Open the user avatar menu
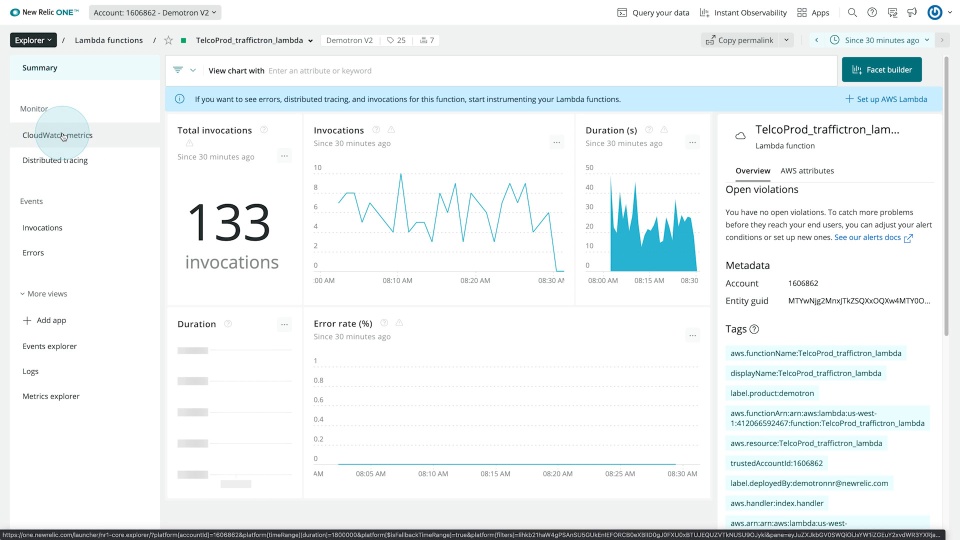This screenshot has height=540, width=960. tap(935, 12)
